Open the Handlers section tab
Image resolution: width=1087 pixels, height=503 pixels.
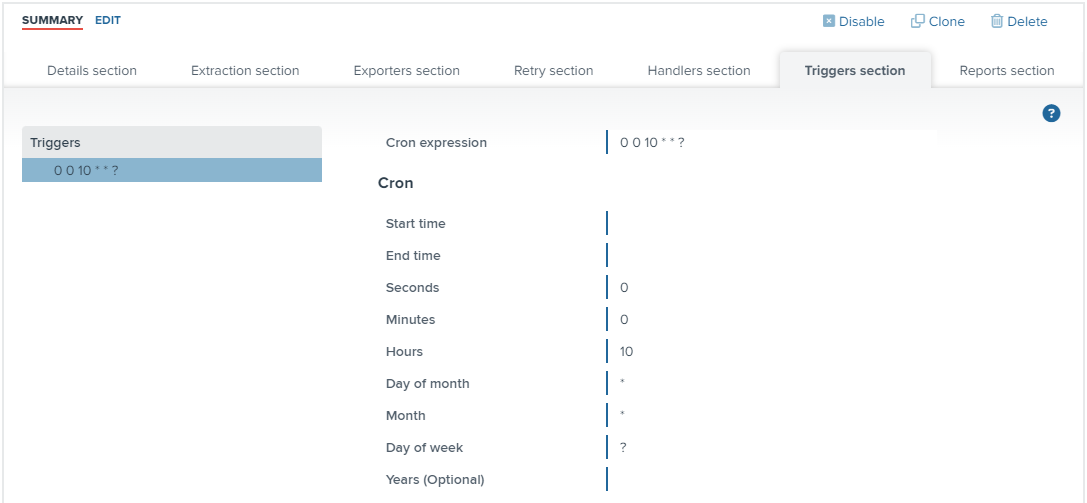click(699, 71)
